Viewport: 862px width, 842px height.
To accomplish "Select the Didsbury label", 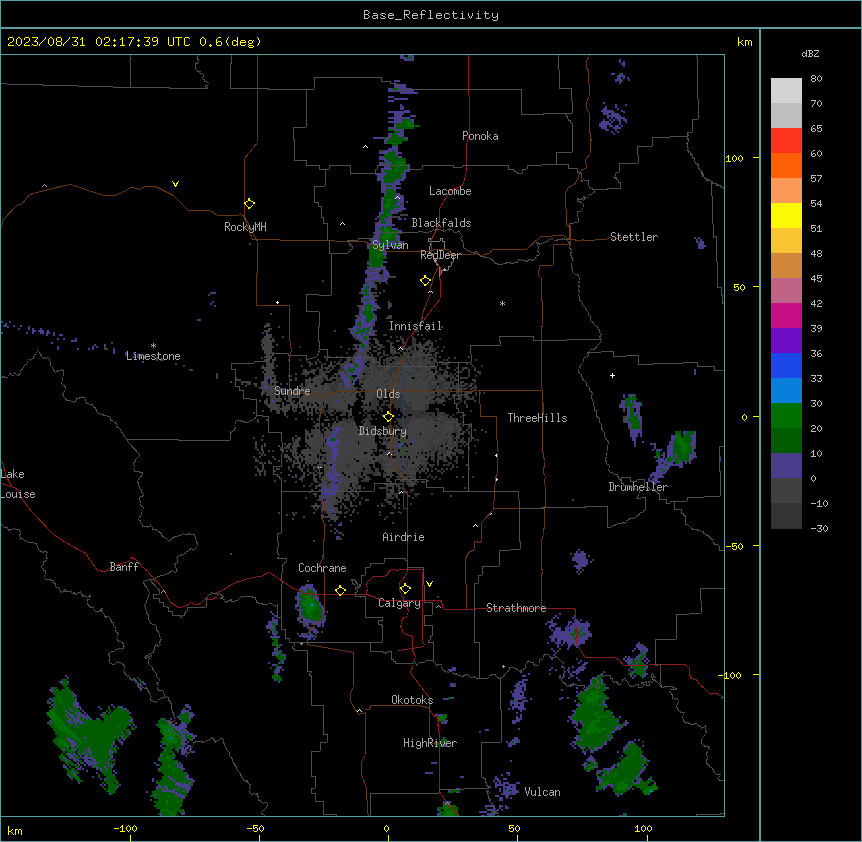I will click(x=382, y=431).
